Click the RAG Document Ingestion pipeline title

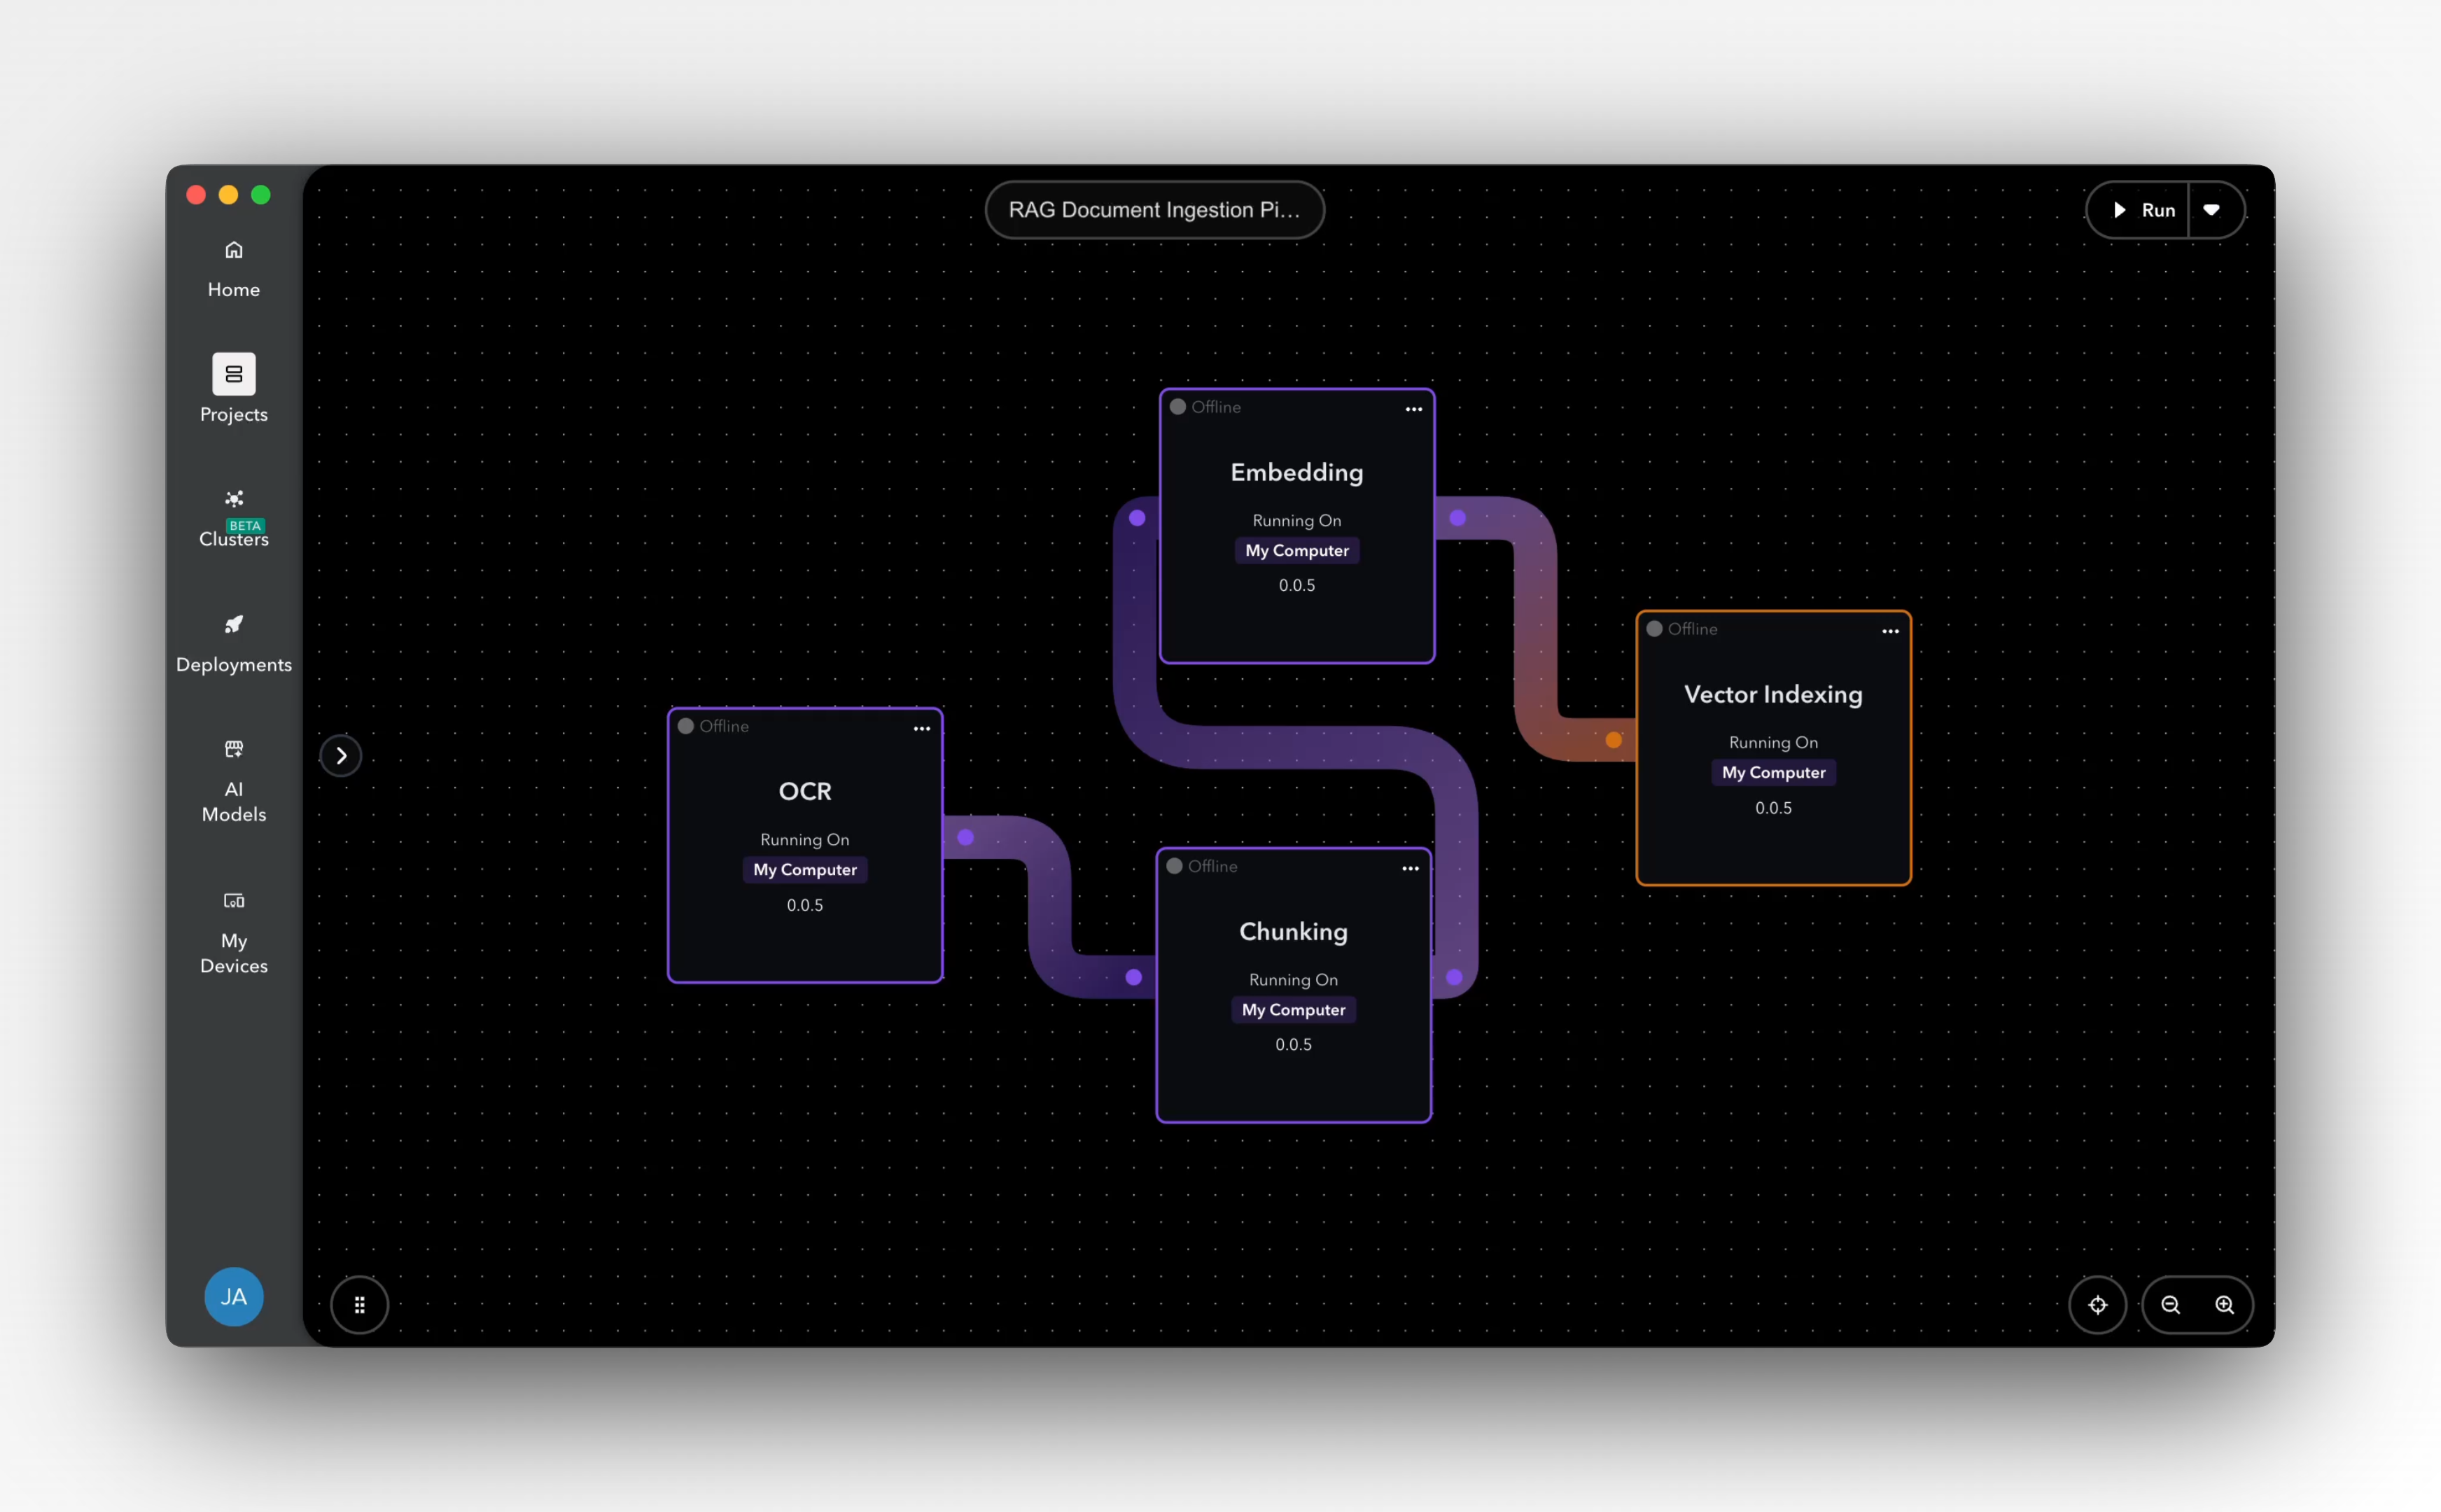pyautogui.click(x=1154, y=210)
